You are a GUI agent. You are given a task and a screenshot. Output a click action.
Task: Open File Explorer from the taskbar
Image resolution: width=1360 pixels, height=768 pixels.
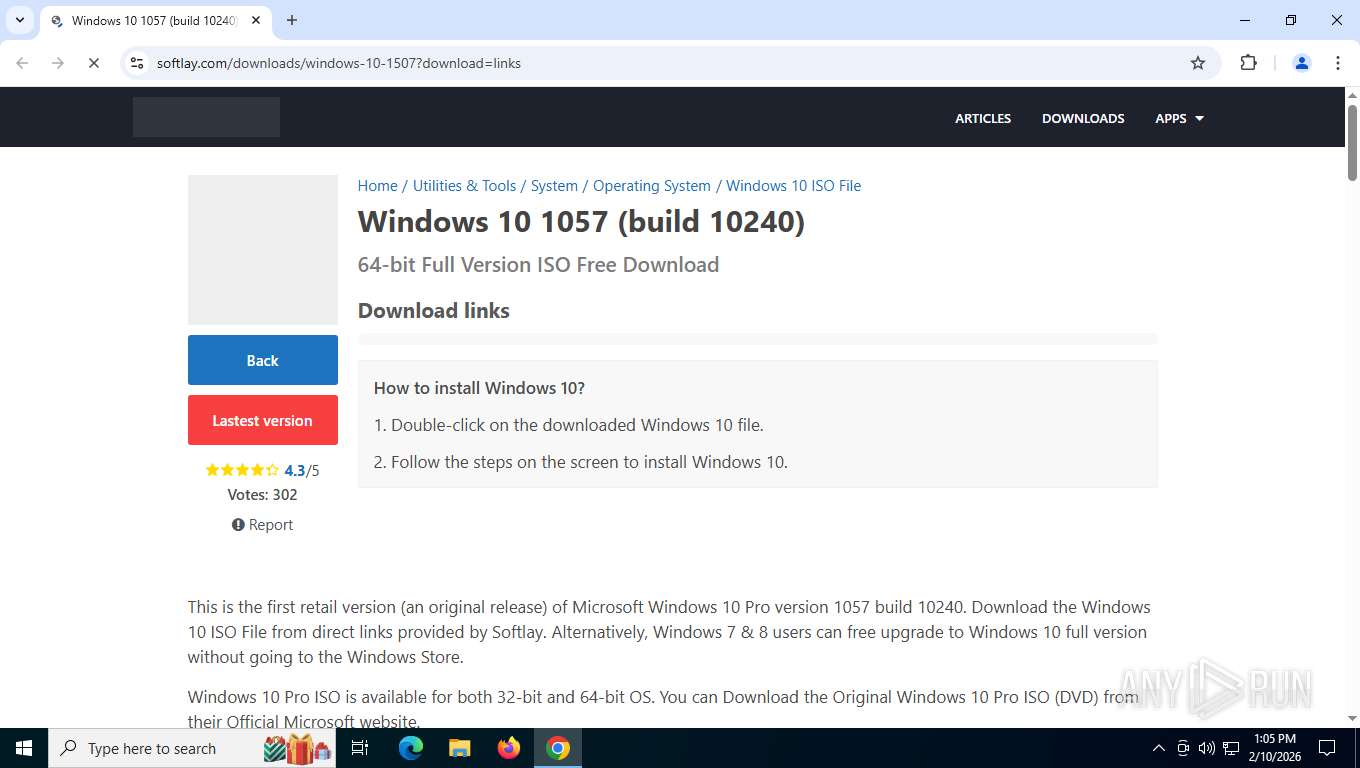point(460,748)
